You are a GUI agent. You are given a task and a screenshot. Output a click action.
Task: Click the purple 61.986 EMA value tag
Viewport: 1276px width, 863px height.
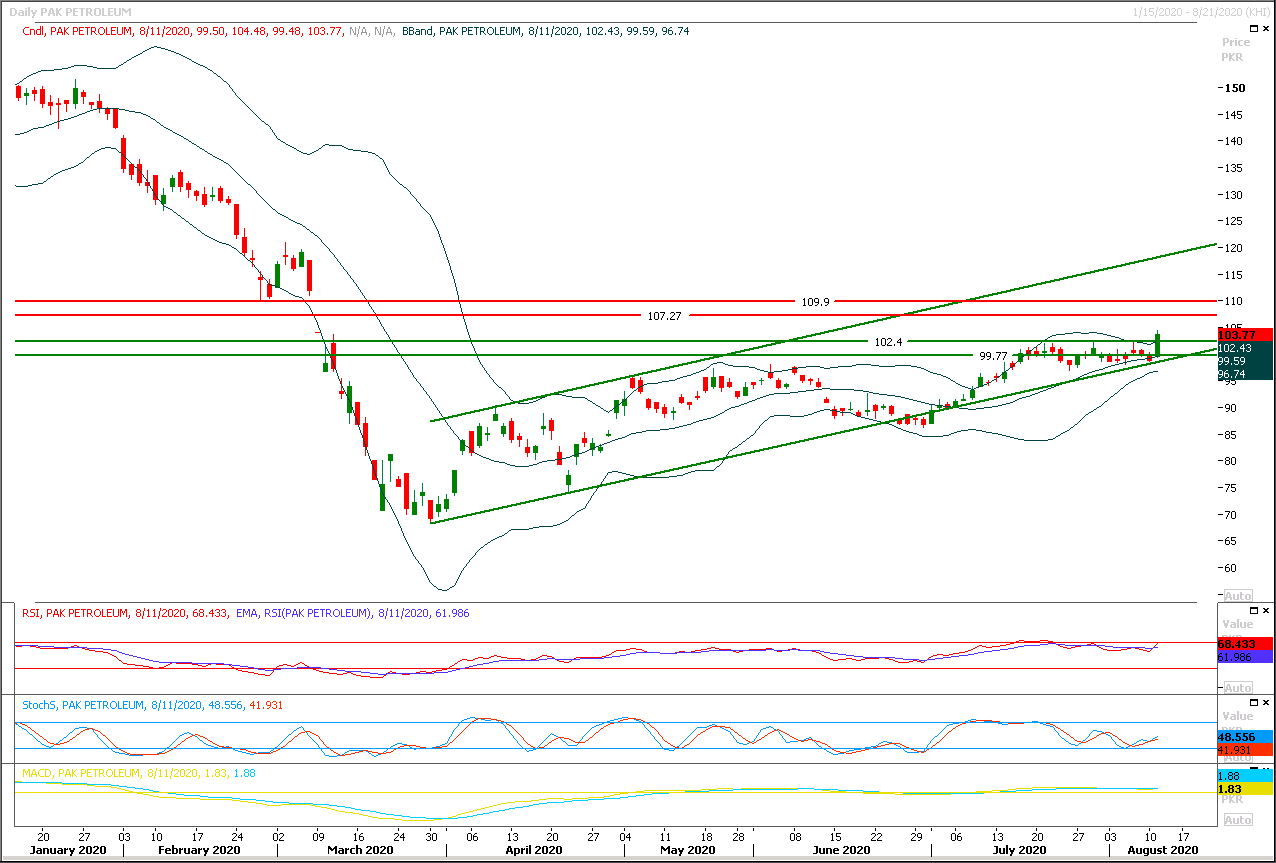coord(1244,657)
